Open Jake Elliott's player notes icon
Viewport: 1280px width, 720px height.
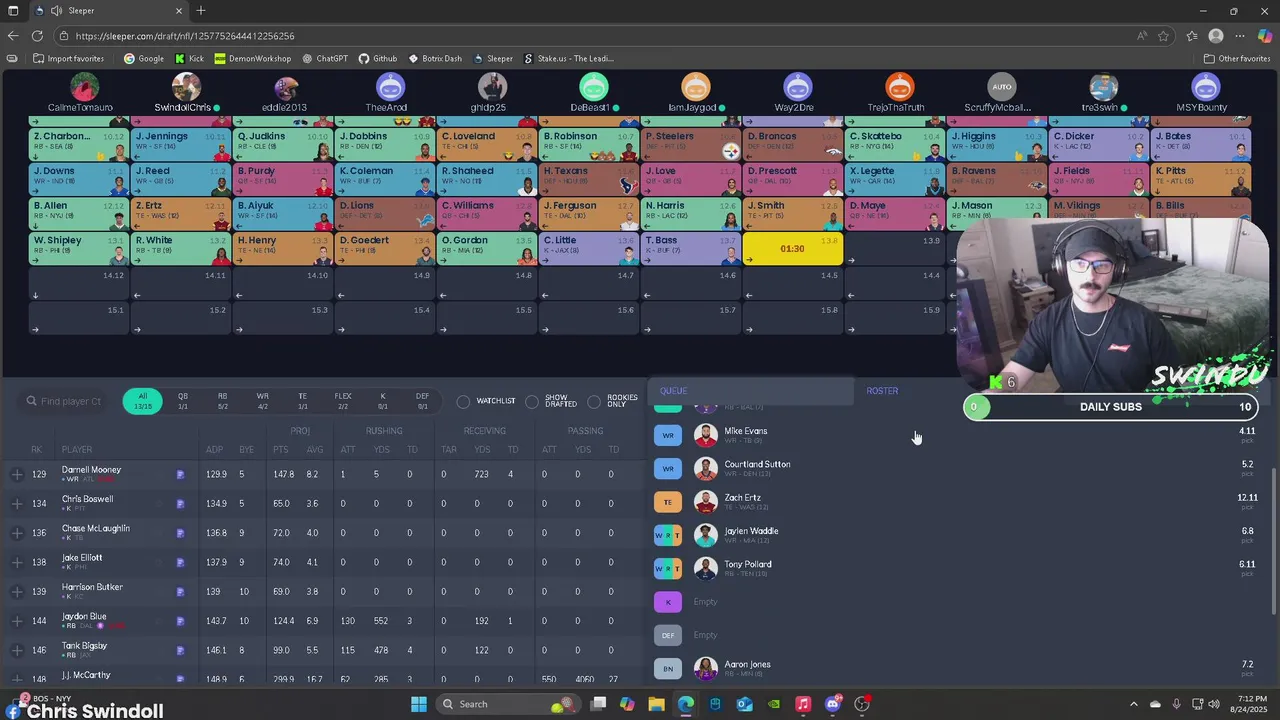point(180,562)
